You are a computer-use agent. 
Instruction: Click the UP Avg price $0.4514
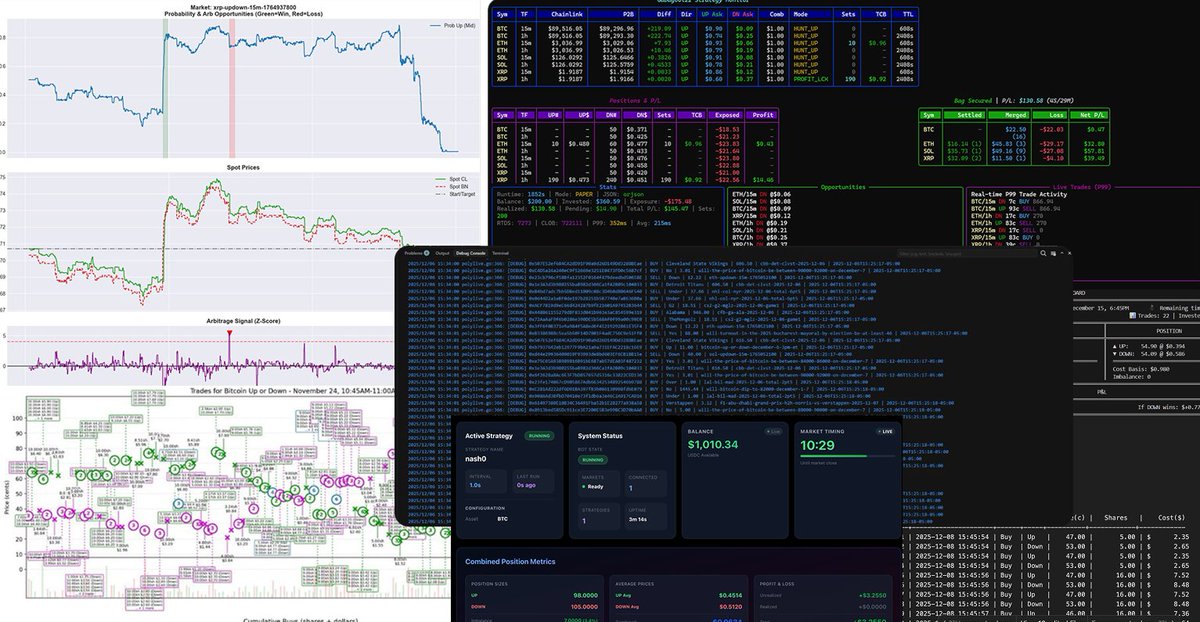(x=730, y=595)
